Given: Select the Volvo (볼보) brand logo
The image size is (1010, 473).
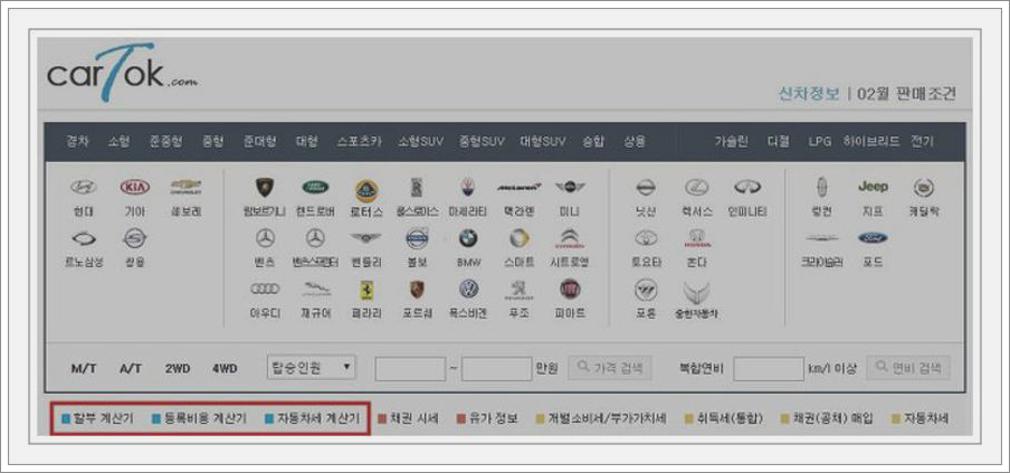Looking at the screenshot, I should click(417, 239).
